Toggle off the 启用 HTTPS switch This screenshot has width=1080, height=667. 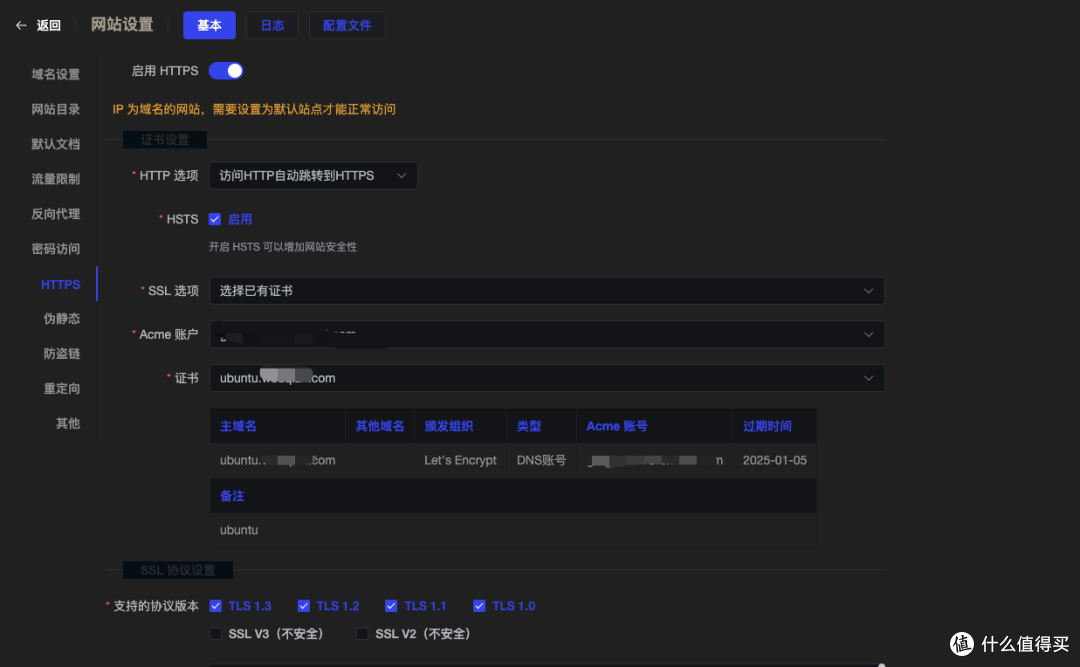tap(227, 70)
